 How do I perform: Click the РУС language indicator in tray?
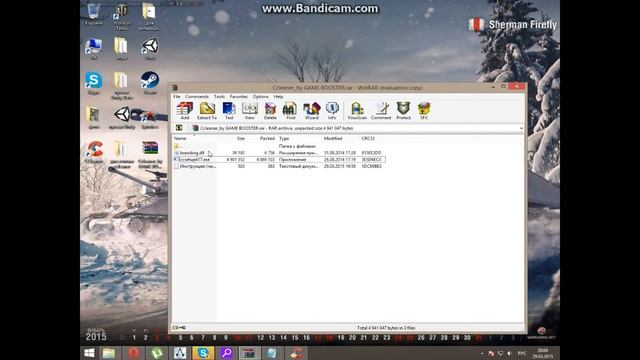click(x=522, y=353)
